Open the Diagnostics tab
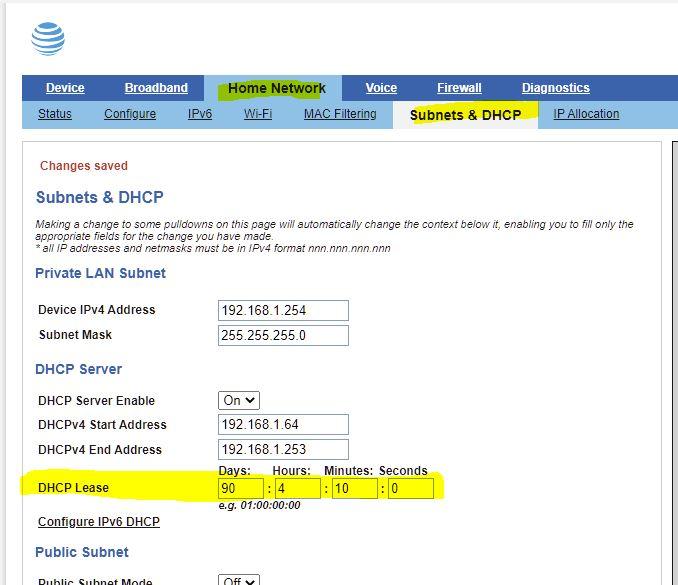Image resolution: width=678 pixels, height=585 pixels. click(555, 88)
